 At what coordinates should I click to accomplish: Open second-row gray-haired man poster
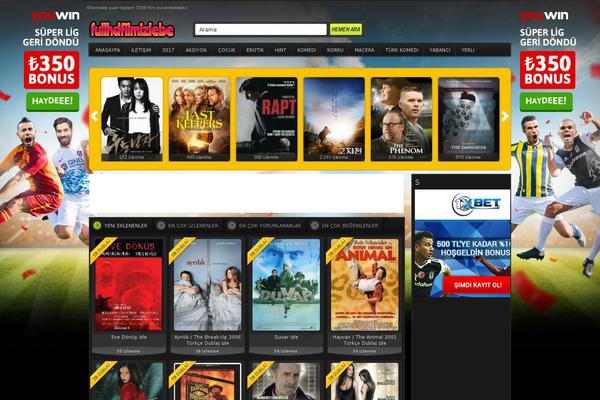(286, 381)
